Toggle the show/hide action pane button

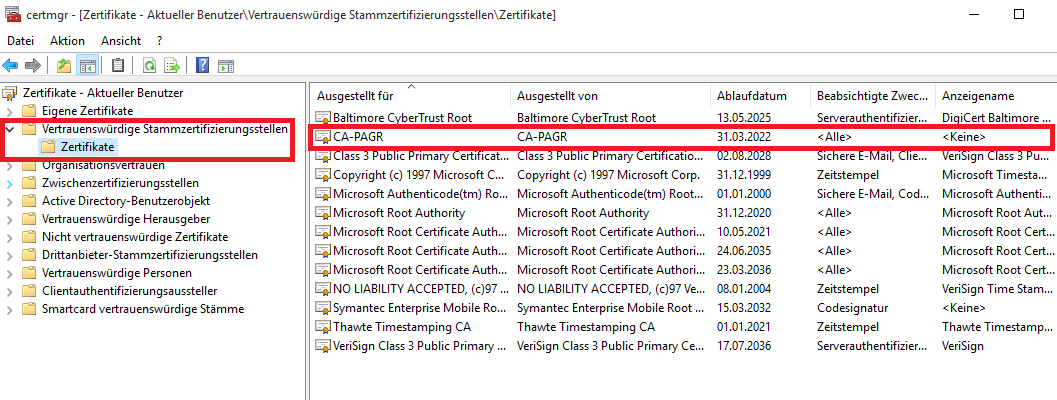click(226, 65)
